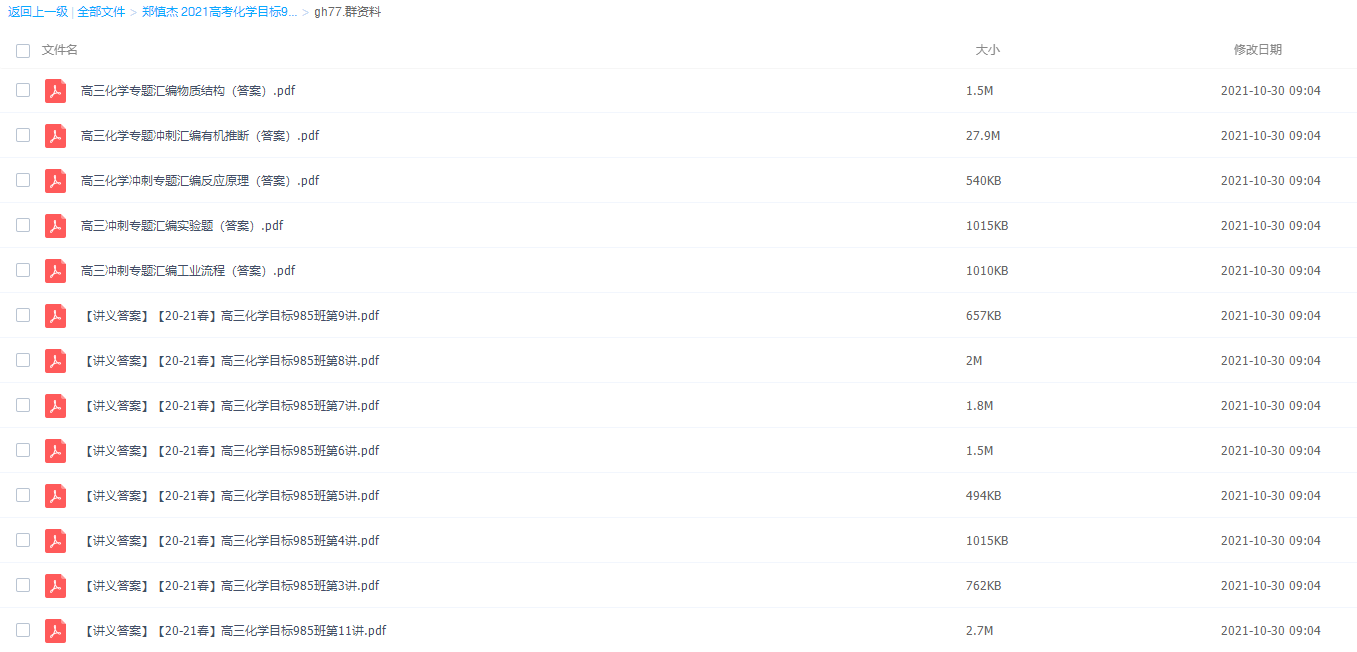The height and width of the screenshot is (652, 1357).
Task: Click PDF icon for 高三化学专题汇编物质结构 file
Action: pyautogui.click(x=55, y=91)
